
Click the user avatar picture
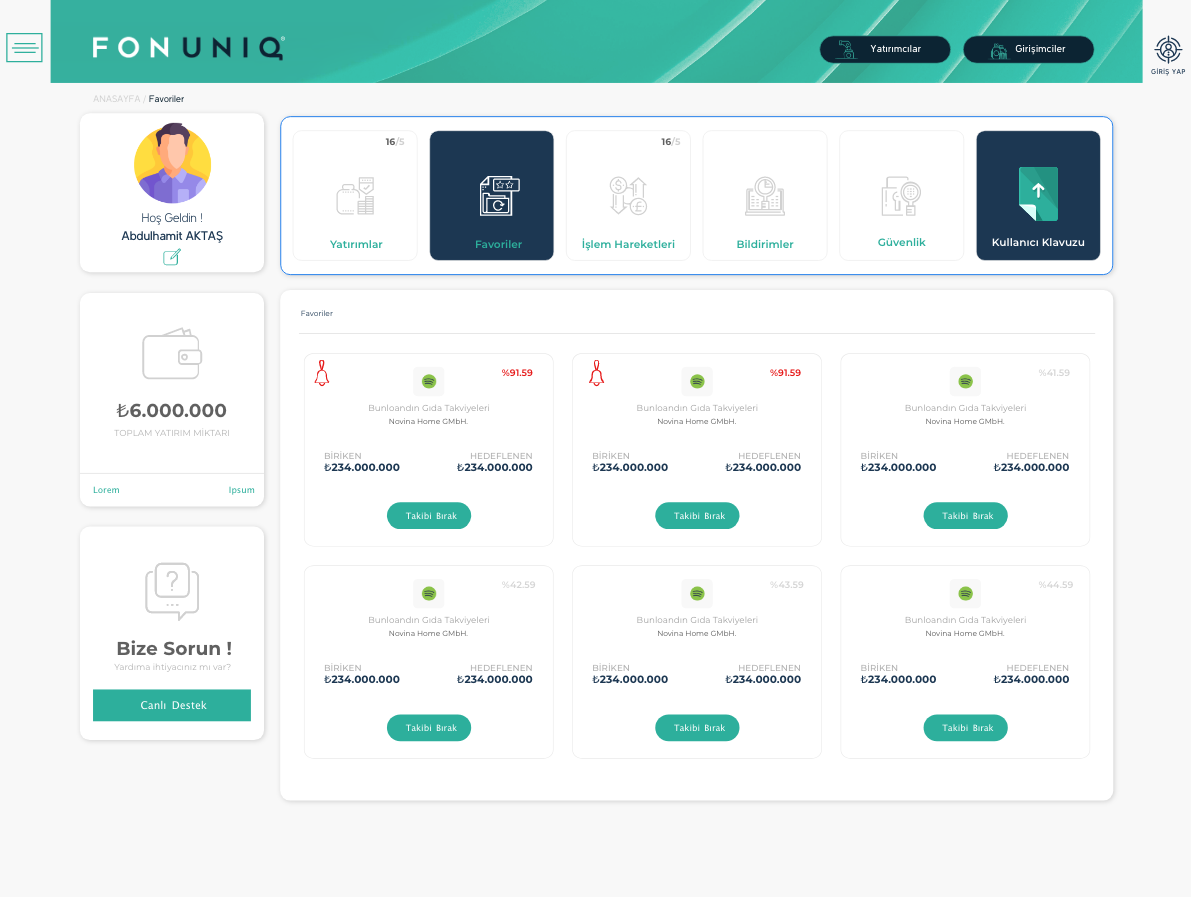[172, 164]
